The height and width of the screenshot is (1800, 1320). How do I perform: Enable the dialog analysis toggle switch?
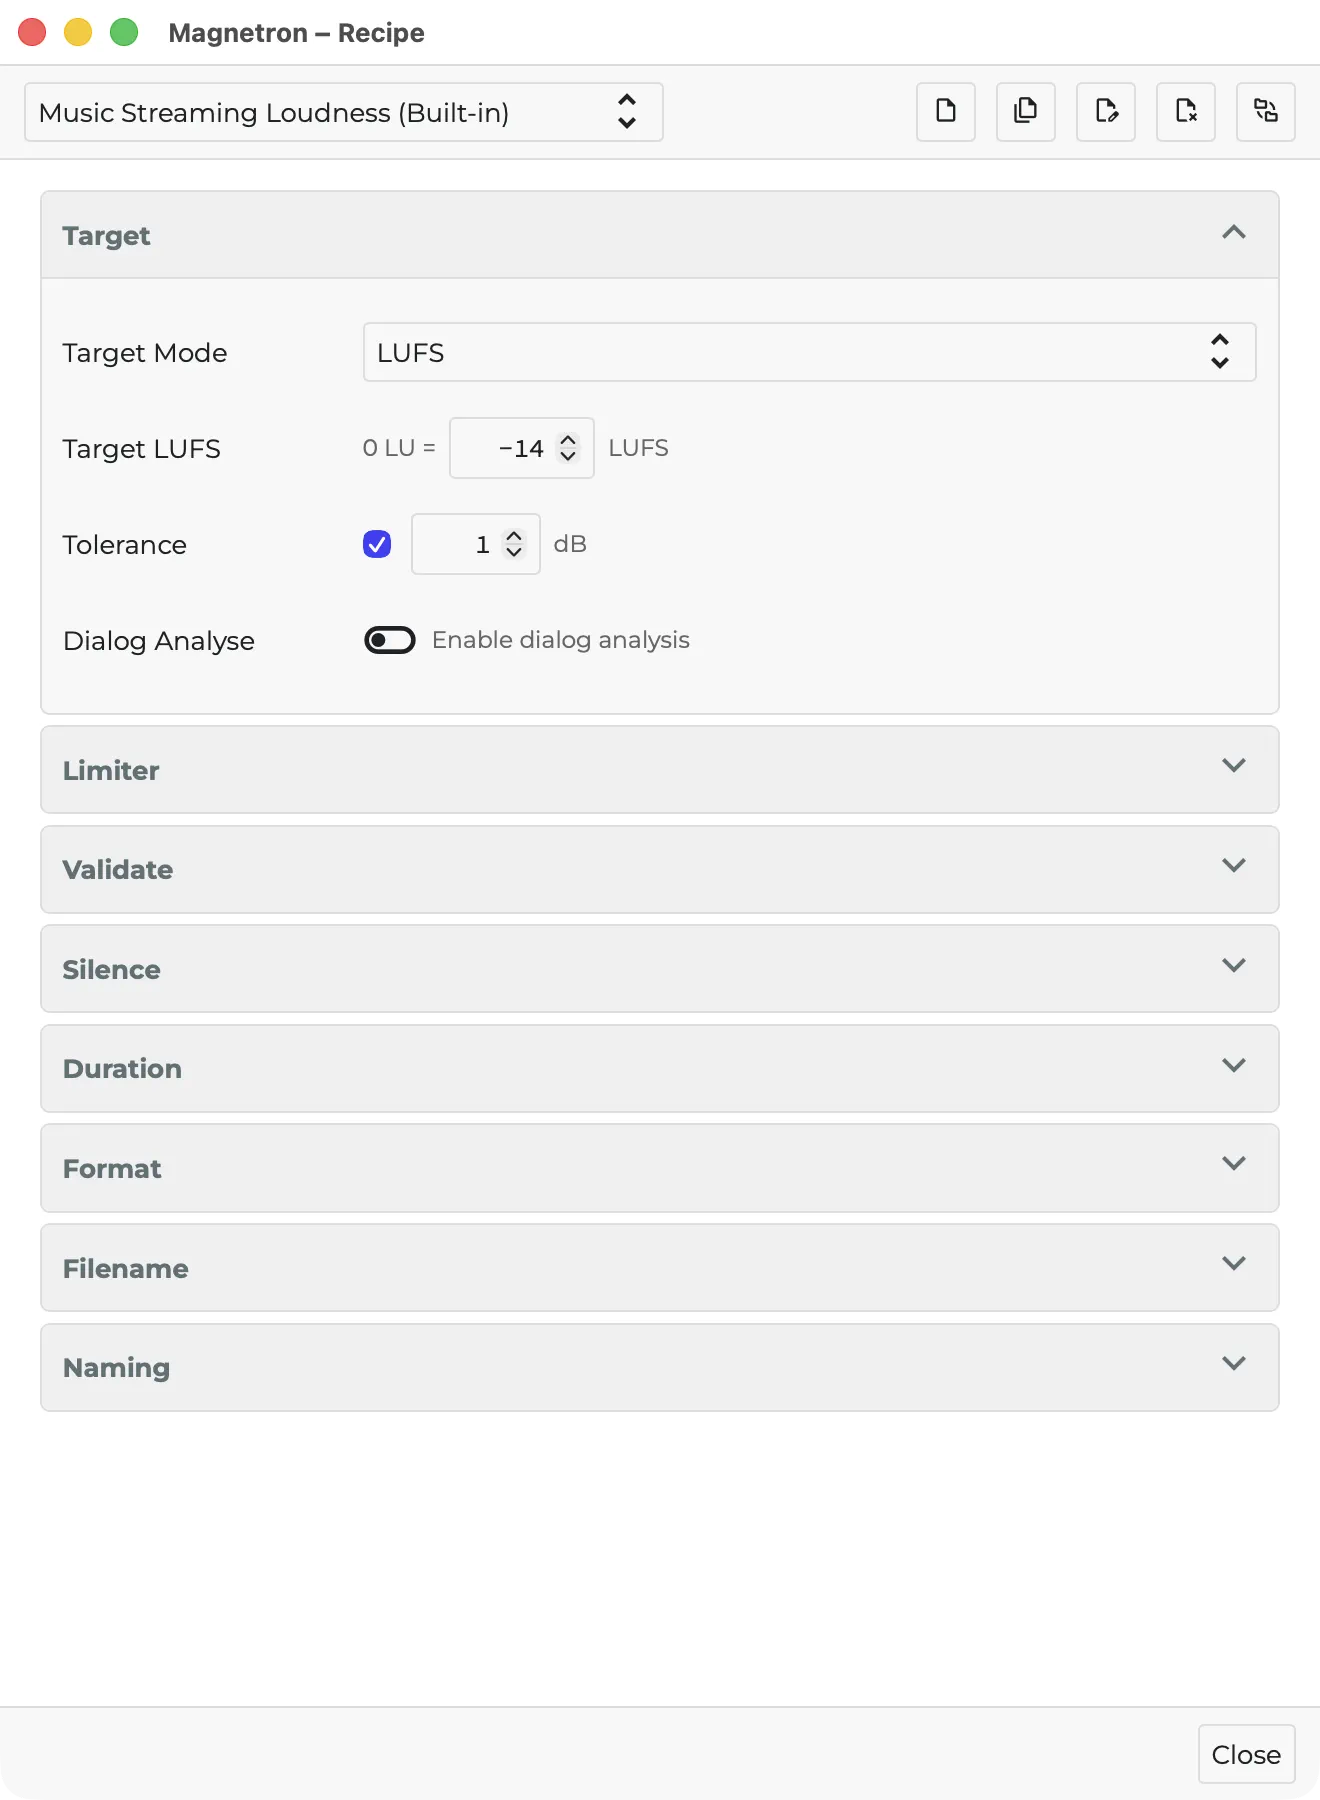point(390,640)
